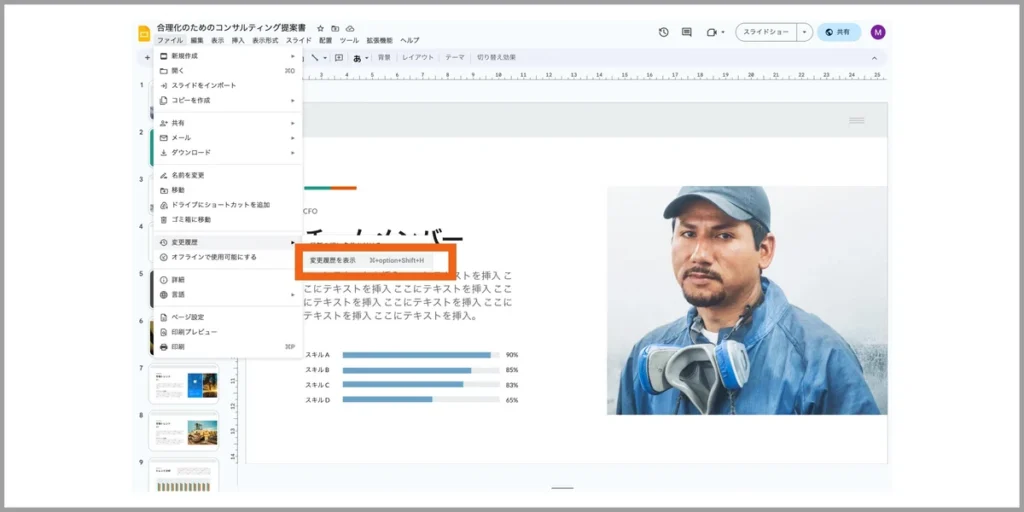Open the 挿入 menu
This screenshot has width=1024, height=512.
point(238,40)
